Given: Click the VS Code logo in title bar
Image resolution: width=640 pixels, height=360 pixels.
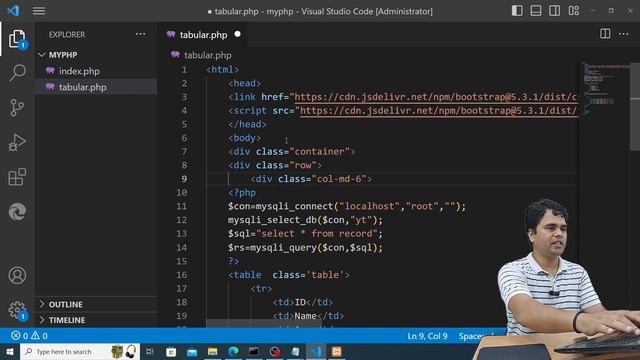Looking at the screenshot, I should [x=13, y=11].
